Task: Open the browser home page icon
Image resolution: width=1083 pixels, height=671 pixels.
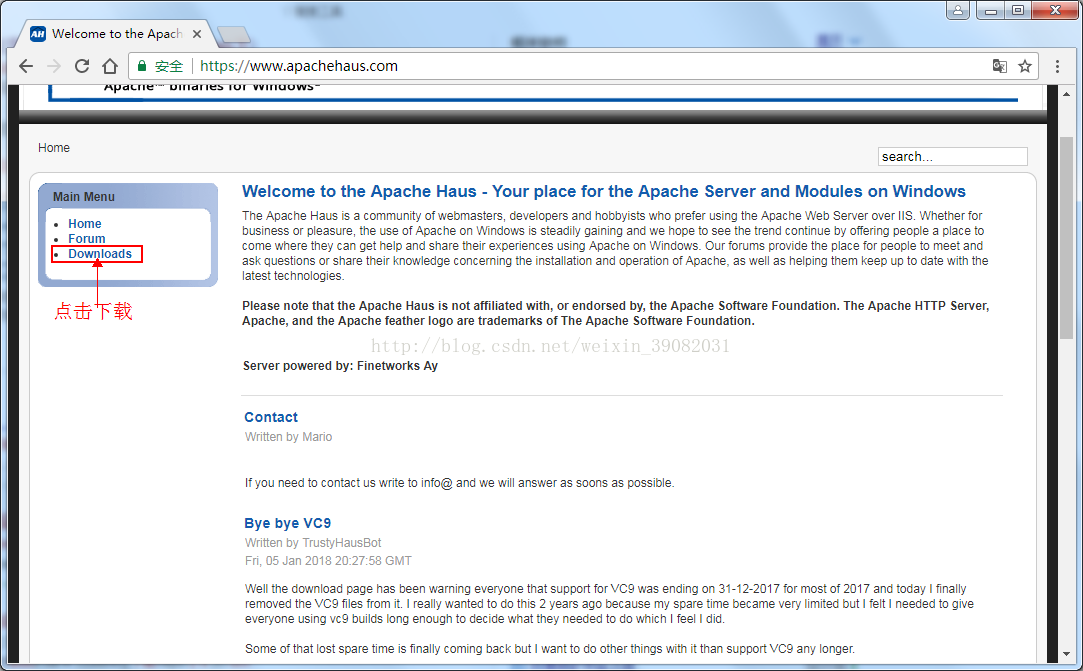Action: (x=110, y=66)
